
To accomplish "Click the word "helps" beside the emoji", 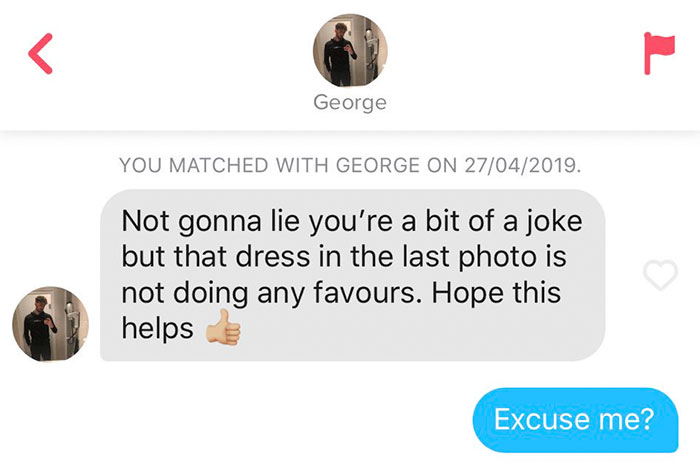I will click(x=157, y=328).
